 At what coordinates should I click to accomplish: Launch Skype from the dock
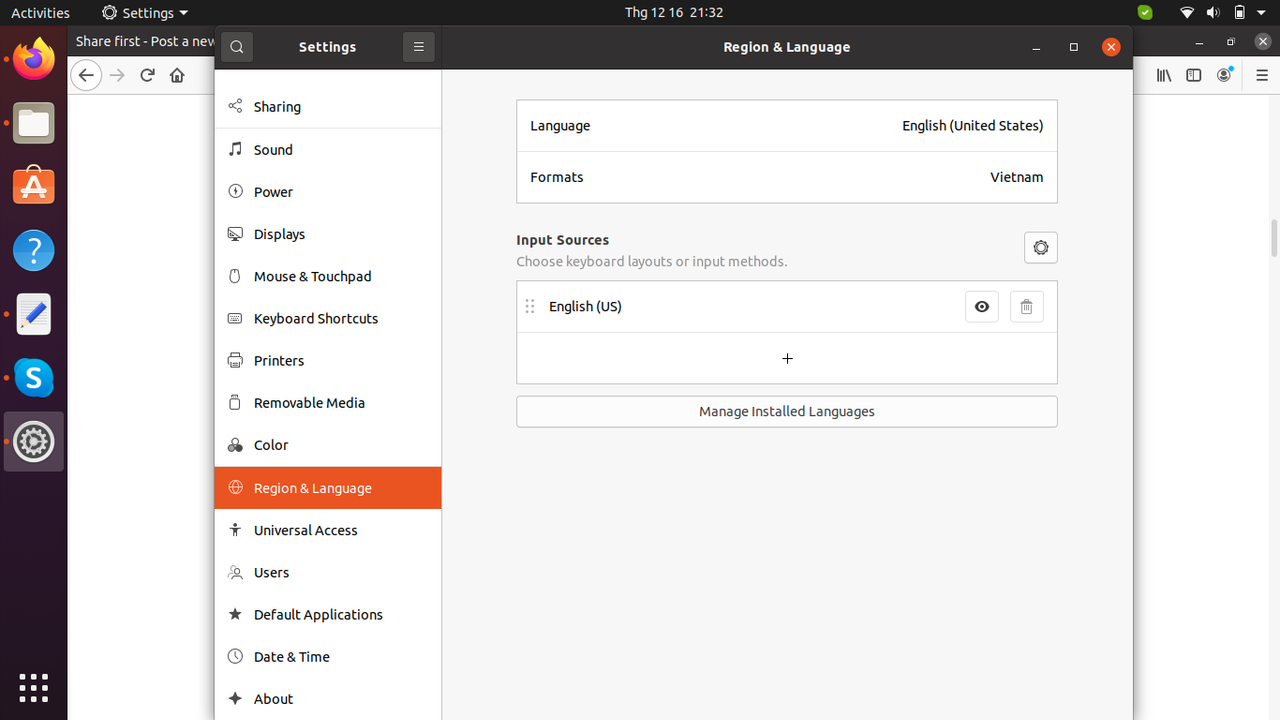click(34, 378)
